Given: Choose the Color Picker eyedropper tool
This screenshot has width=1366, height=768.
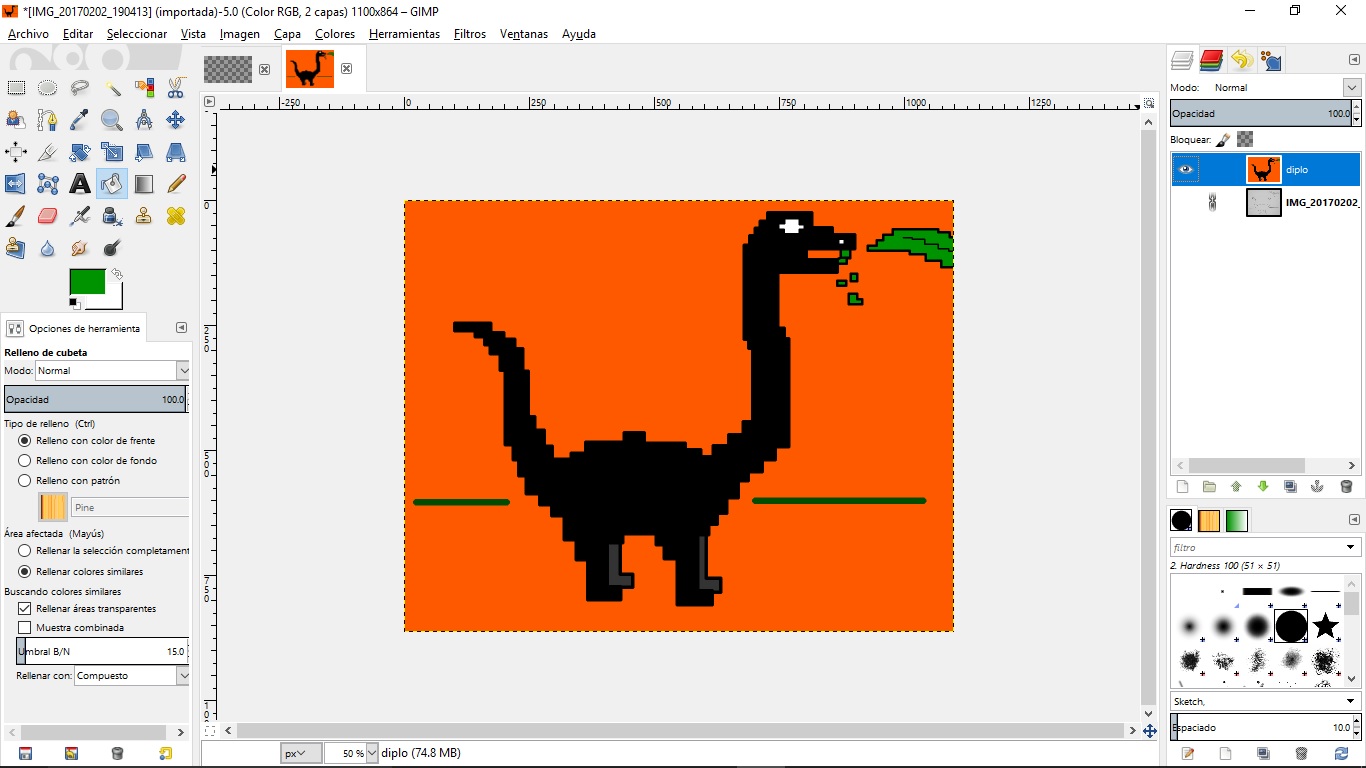Looking at the screenshot, I should coord(80,120).
